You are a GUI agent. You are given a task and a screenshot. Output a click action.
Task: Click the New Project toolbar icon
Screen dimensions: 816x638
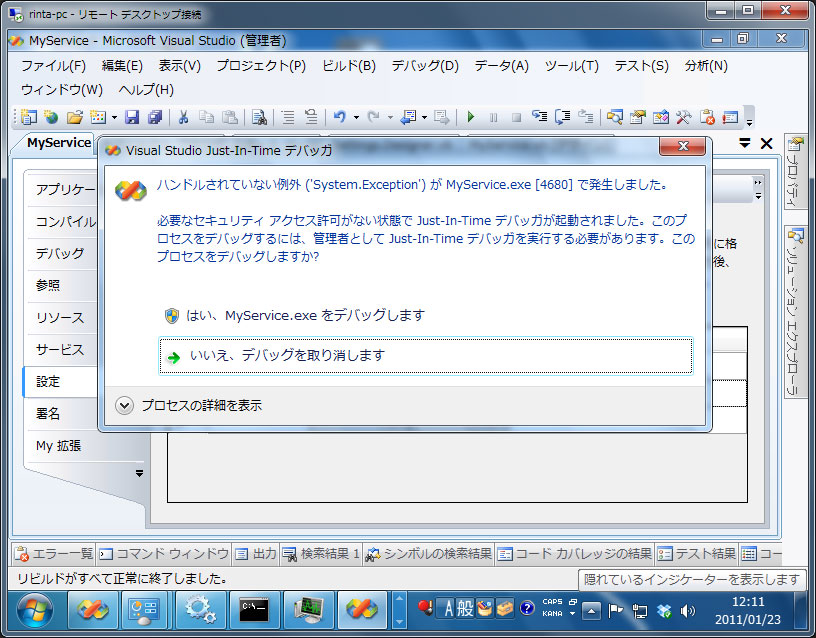pyautogui.click(x=29, y=117)
